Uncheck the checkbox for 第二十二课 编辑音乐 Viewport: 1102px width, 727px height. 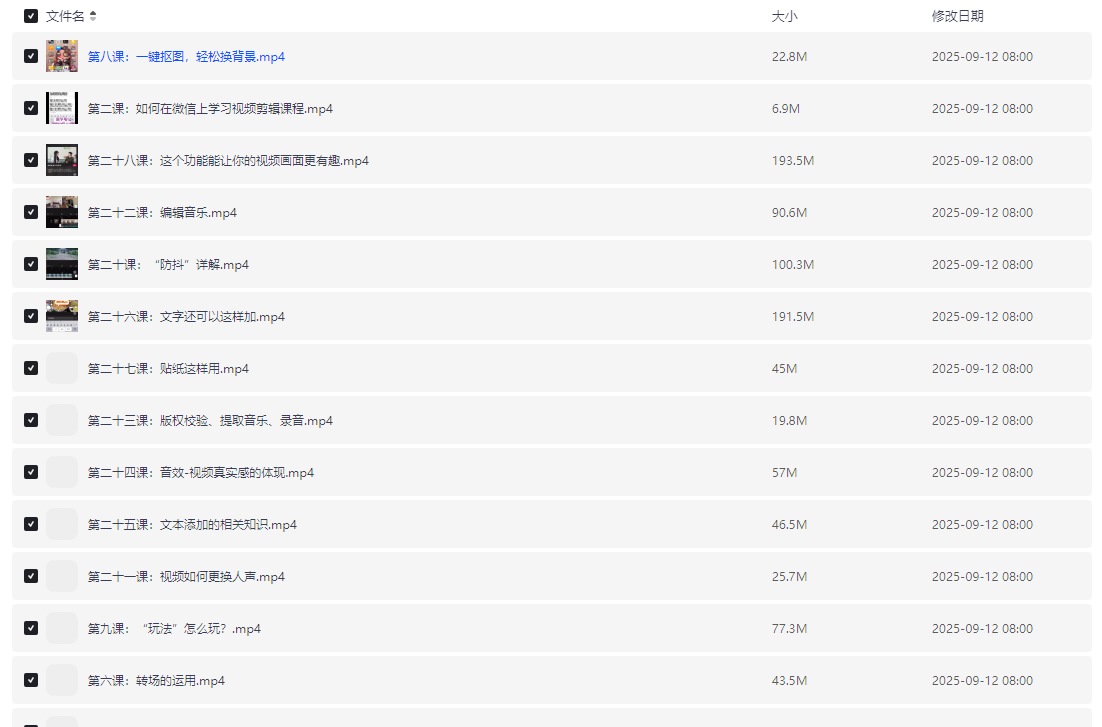coord(31,212)
